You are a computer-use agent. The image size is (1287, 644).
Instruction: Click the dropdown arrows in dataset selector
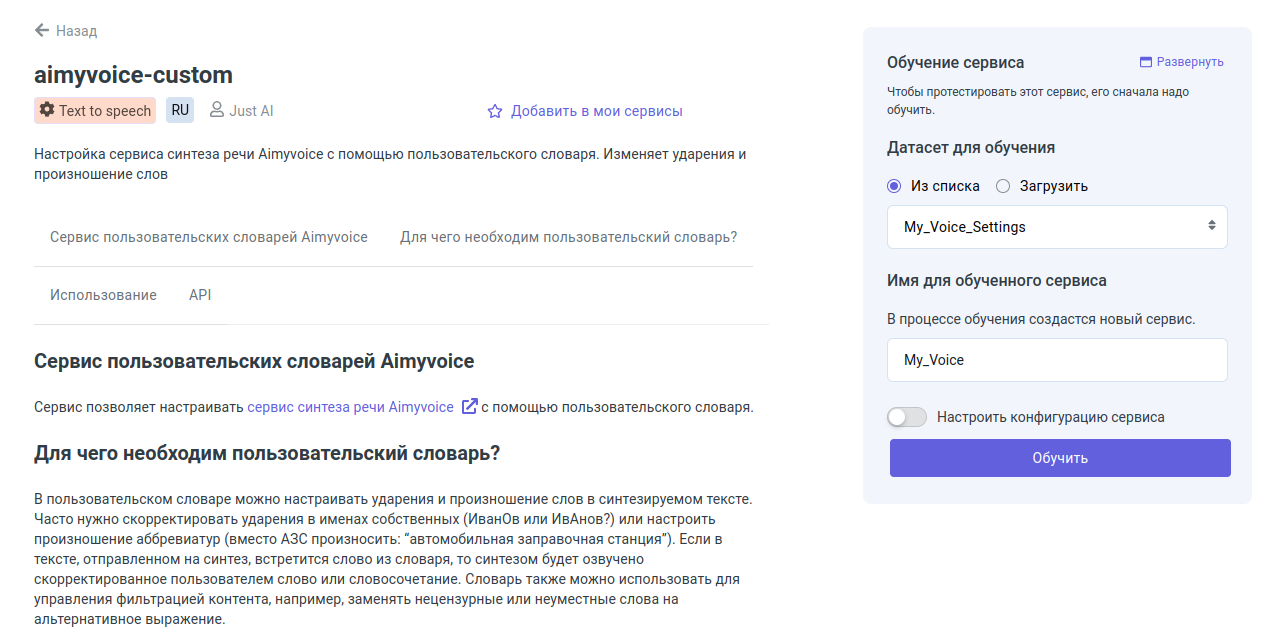1211,227
